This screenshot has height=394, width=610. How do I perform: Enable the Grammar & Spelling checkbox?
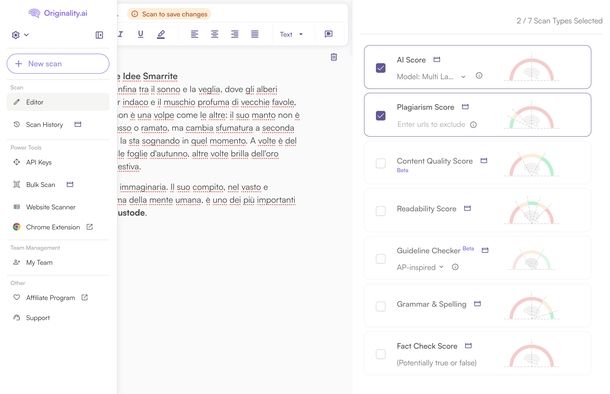(380, 306)
